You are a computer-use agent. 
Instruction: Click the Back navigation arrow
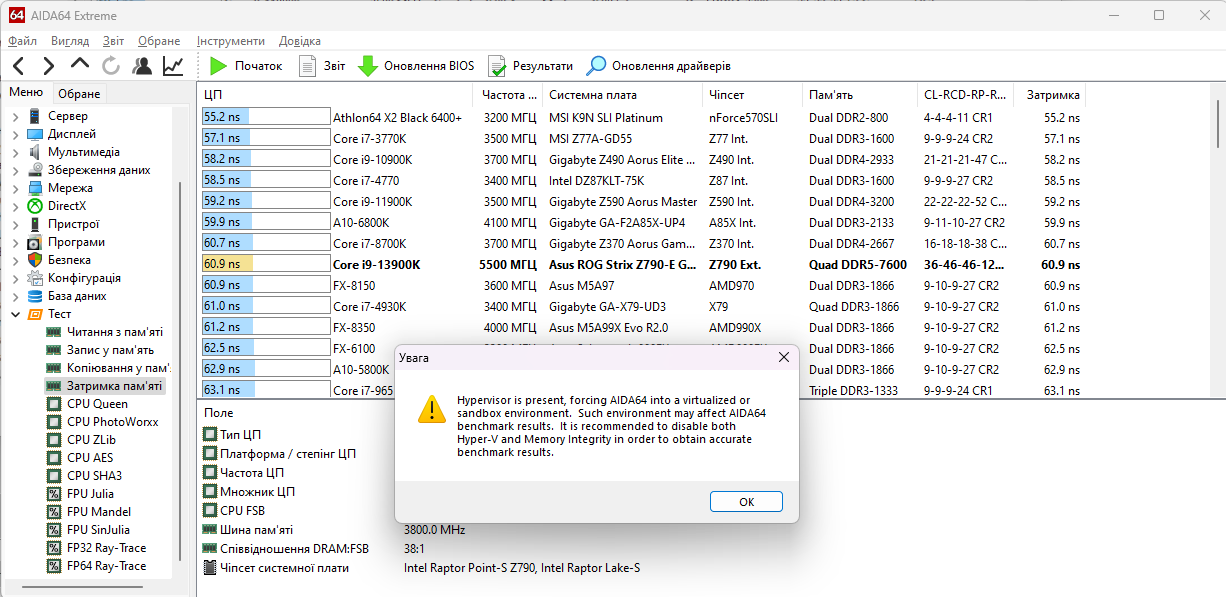pyautogui.click(x=18, y=66)
